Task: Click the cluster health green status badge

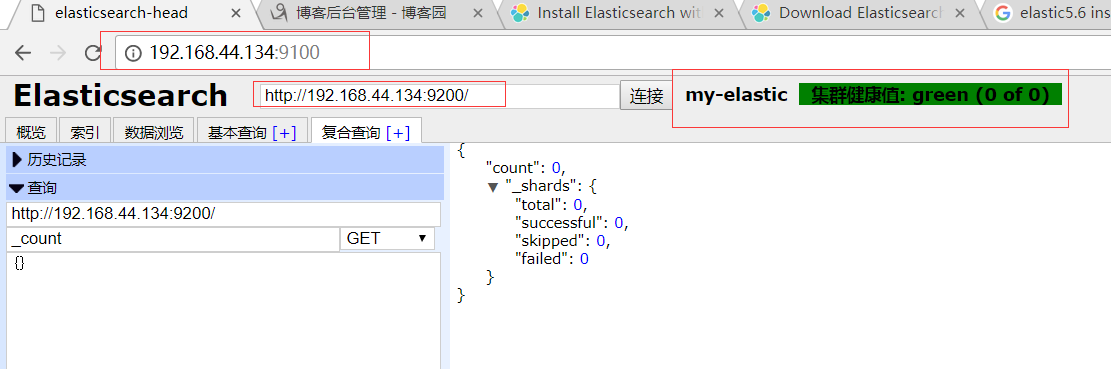Action: (x=930, y=95)
